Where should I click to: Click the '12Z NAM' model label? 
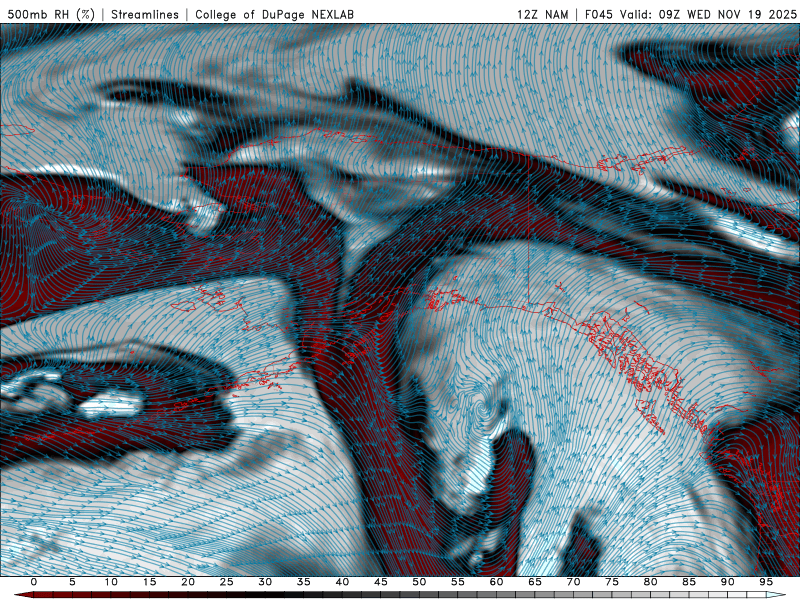(543, 14)
